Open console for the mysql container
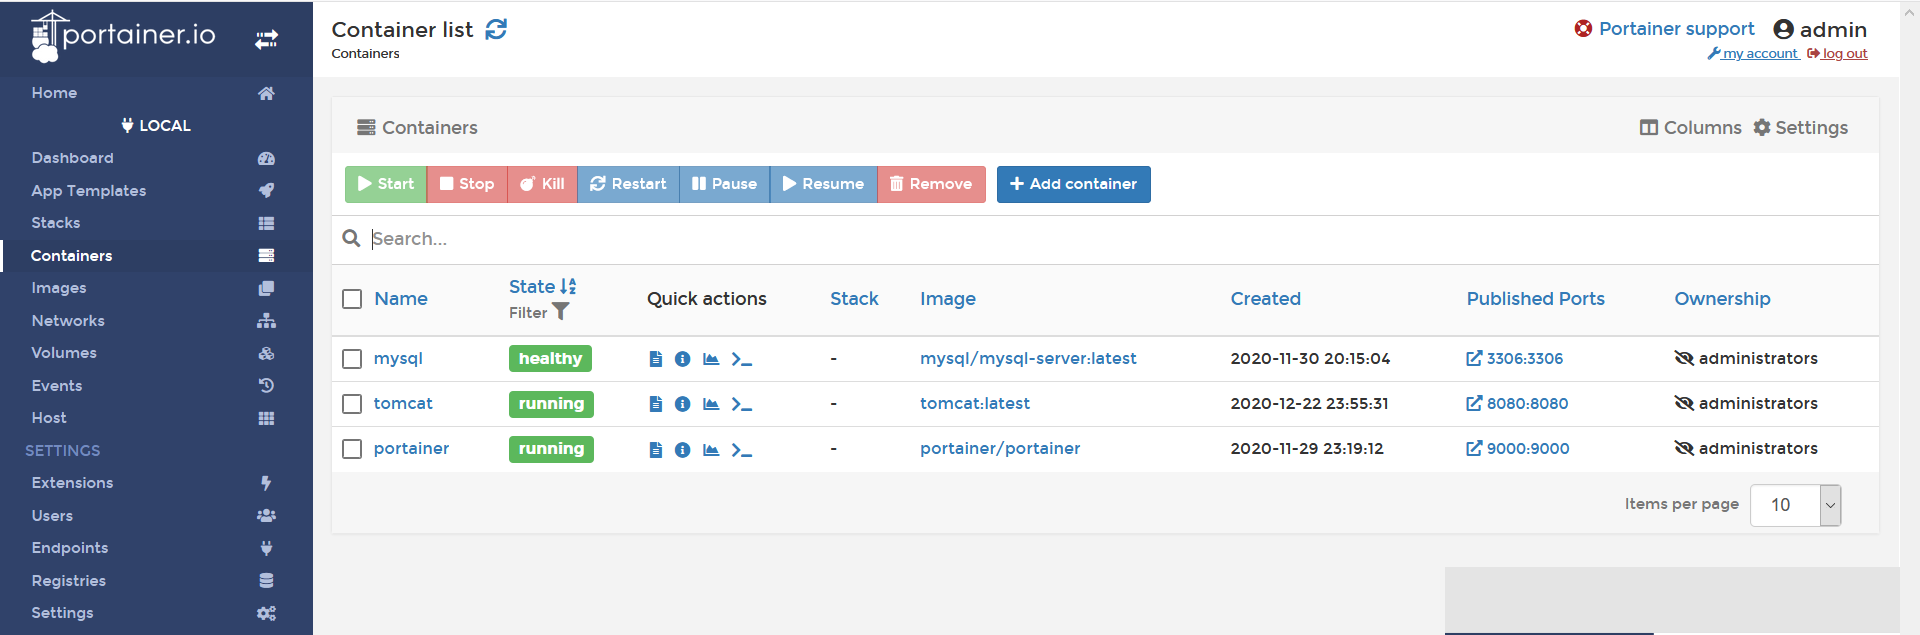 [741, 359]
